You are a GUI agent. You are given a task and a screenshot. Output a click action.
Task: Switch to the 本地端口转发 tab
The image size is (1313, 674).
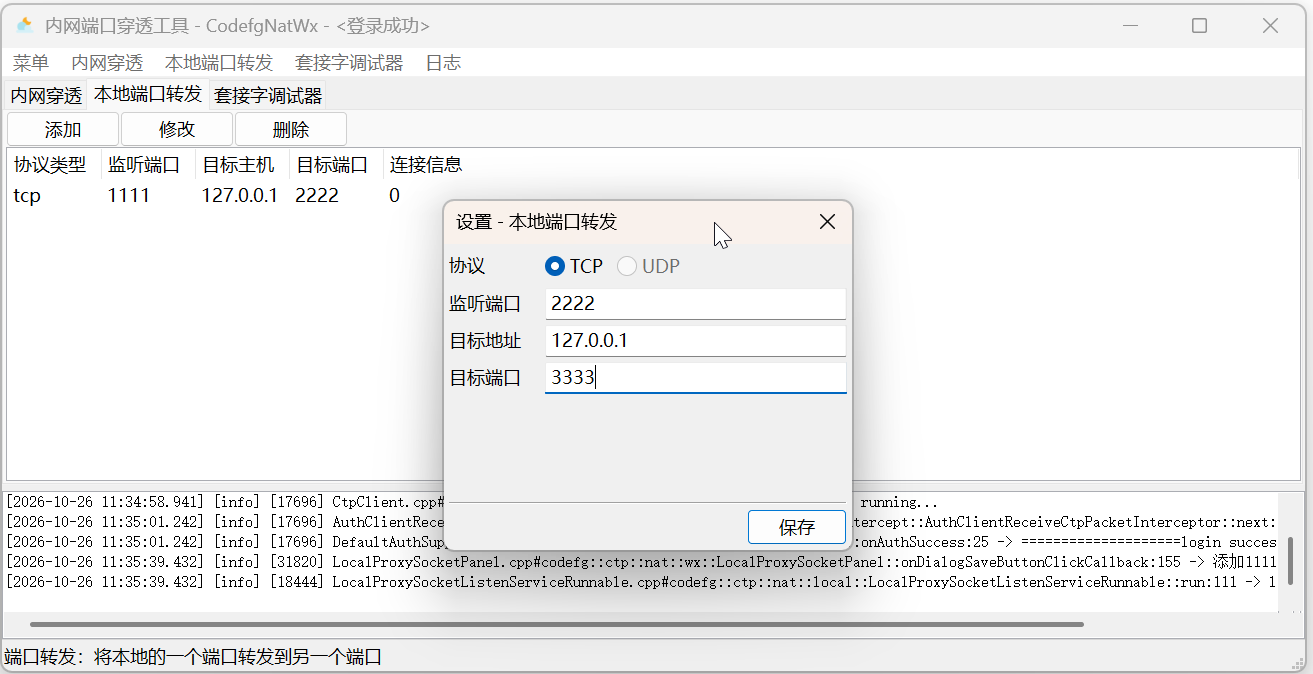(148, 95)
